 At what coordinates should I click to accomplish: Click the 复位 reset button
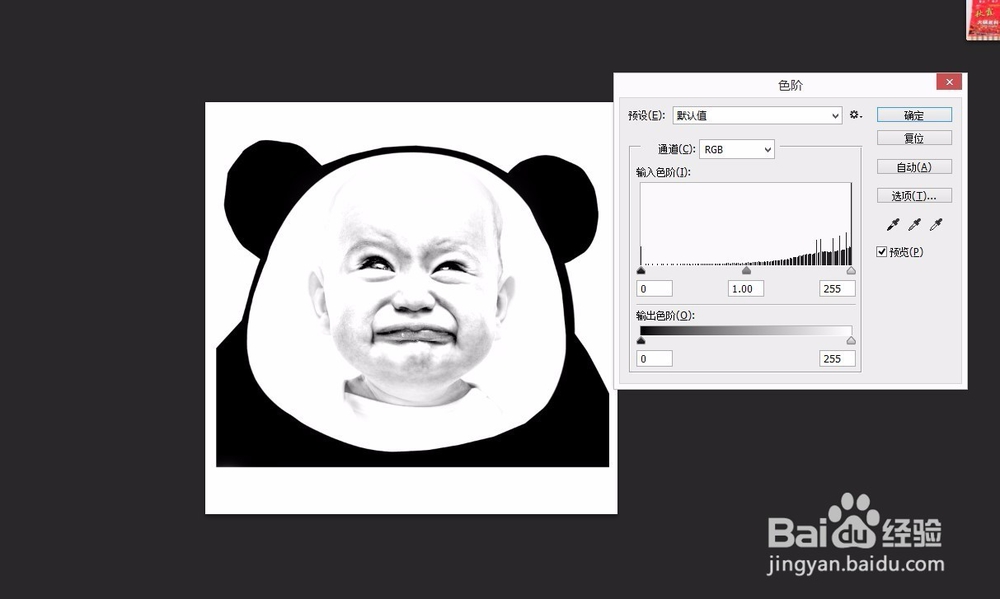pos(914,138)
